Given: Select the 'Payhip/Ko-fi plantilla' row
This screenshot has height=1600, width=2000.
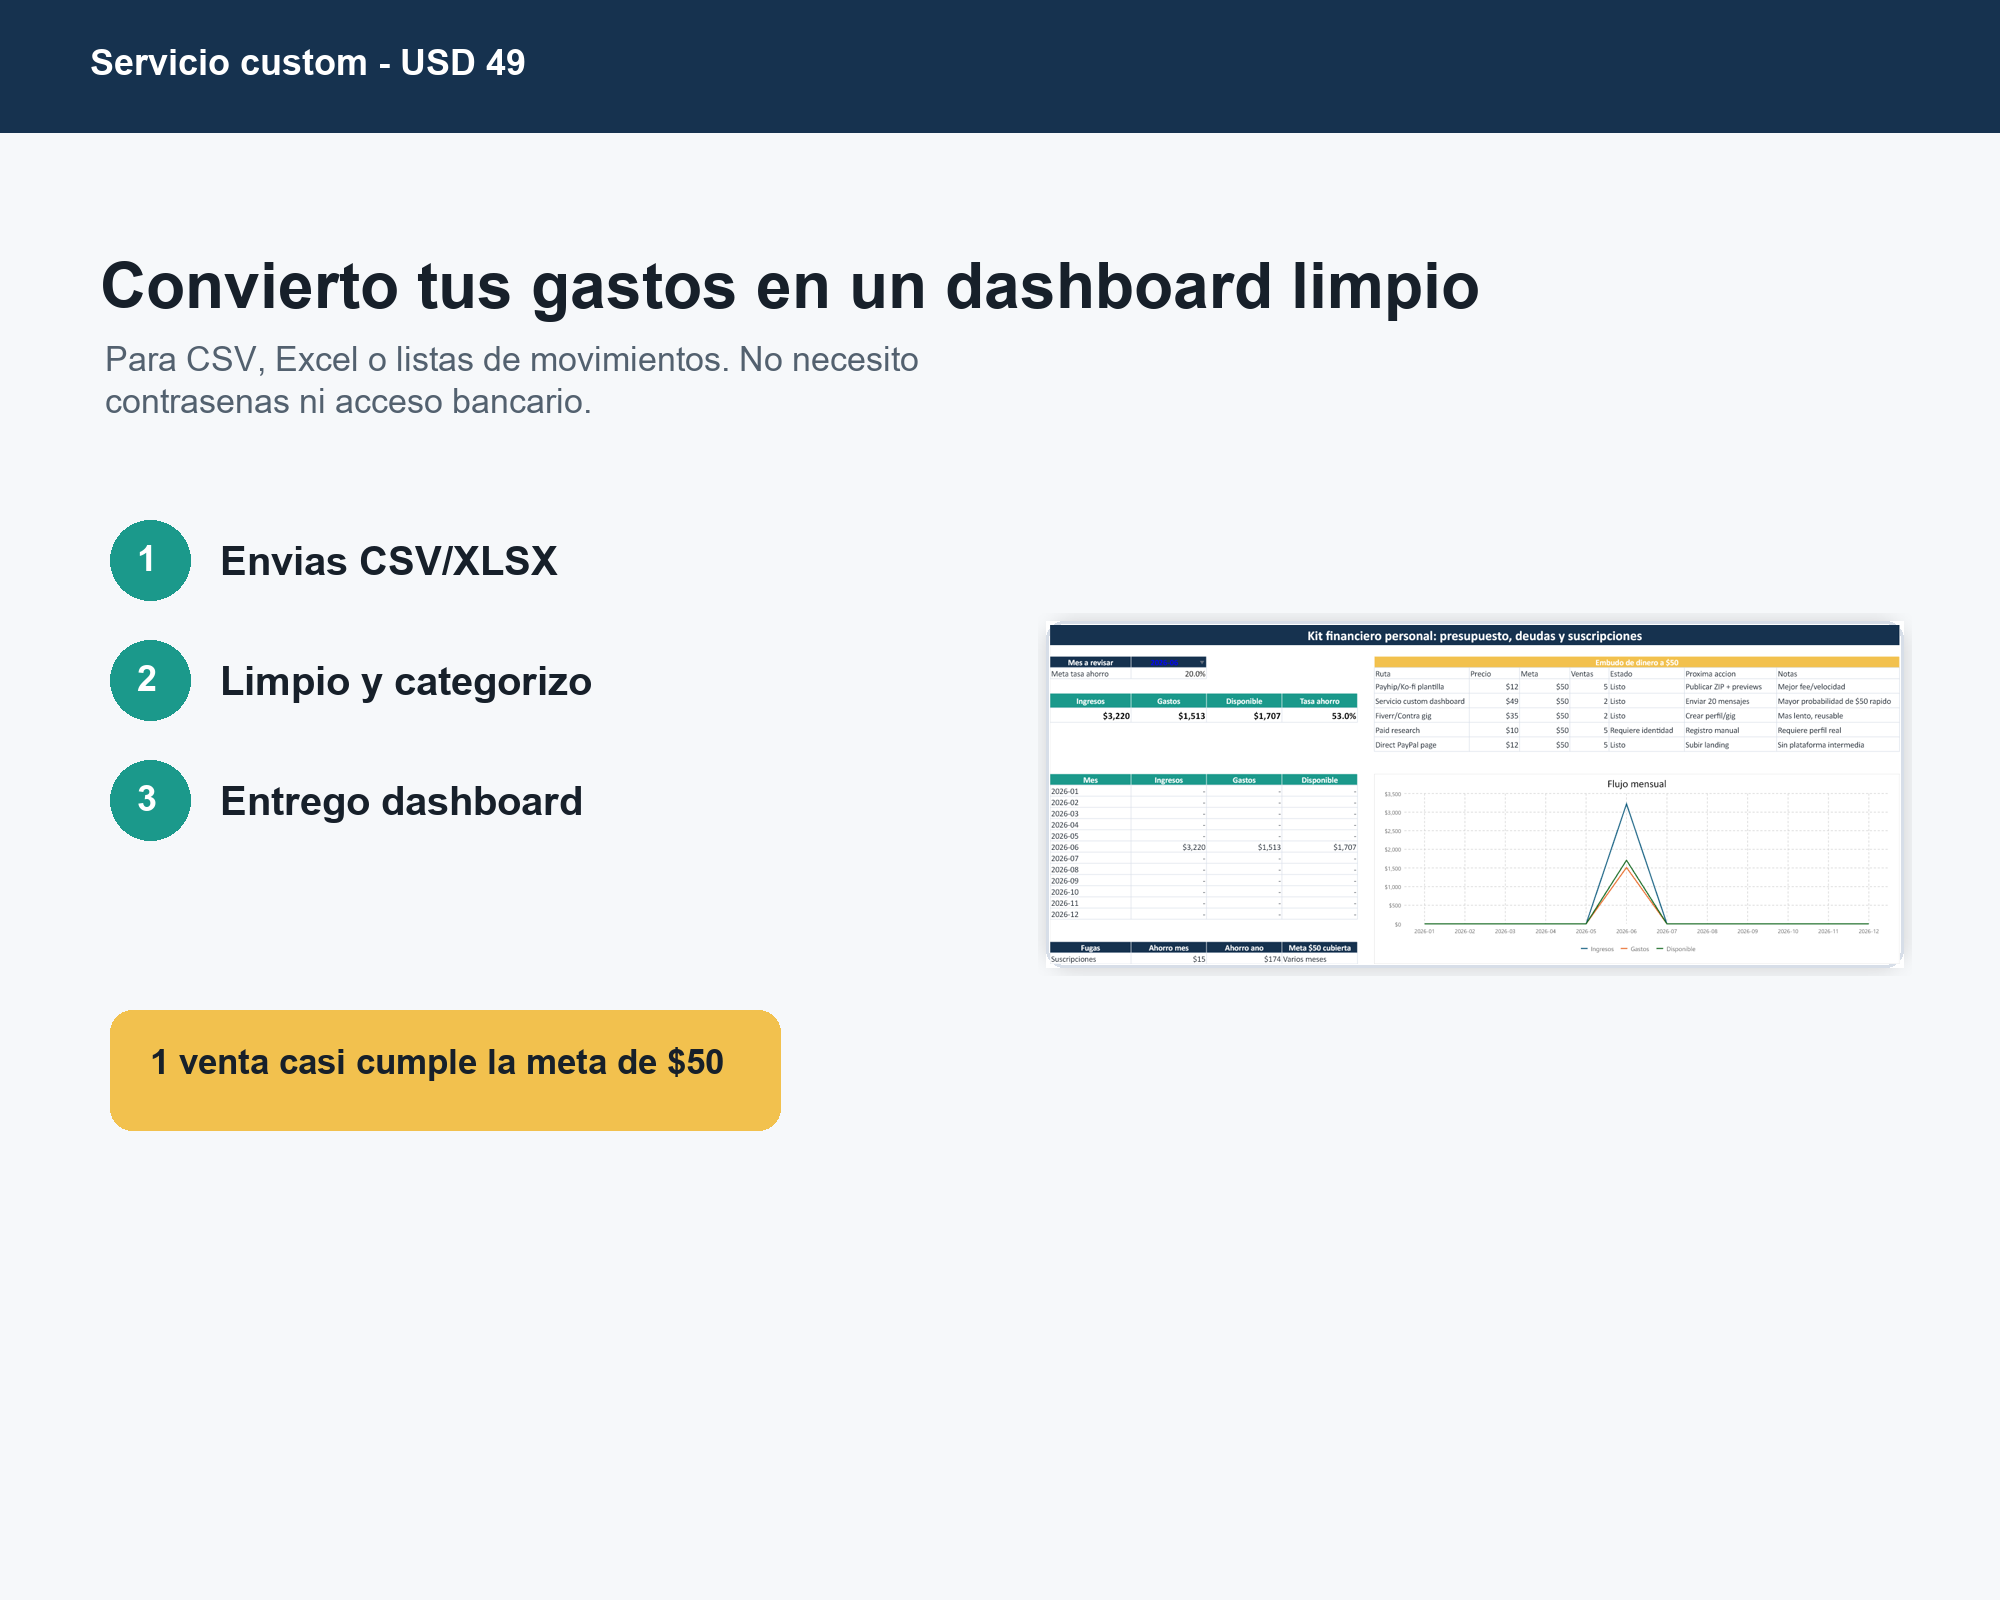Looking at the screenshot, I should (1636, 687).
